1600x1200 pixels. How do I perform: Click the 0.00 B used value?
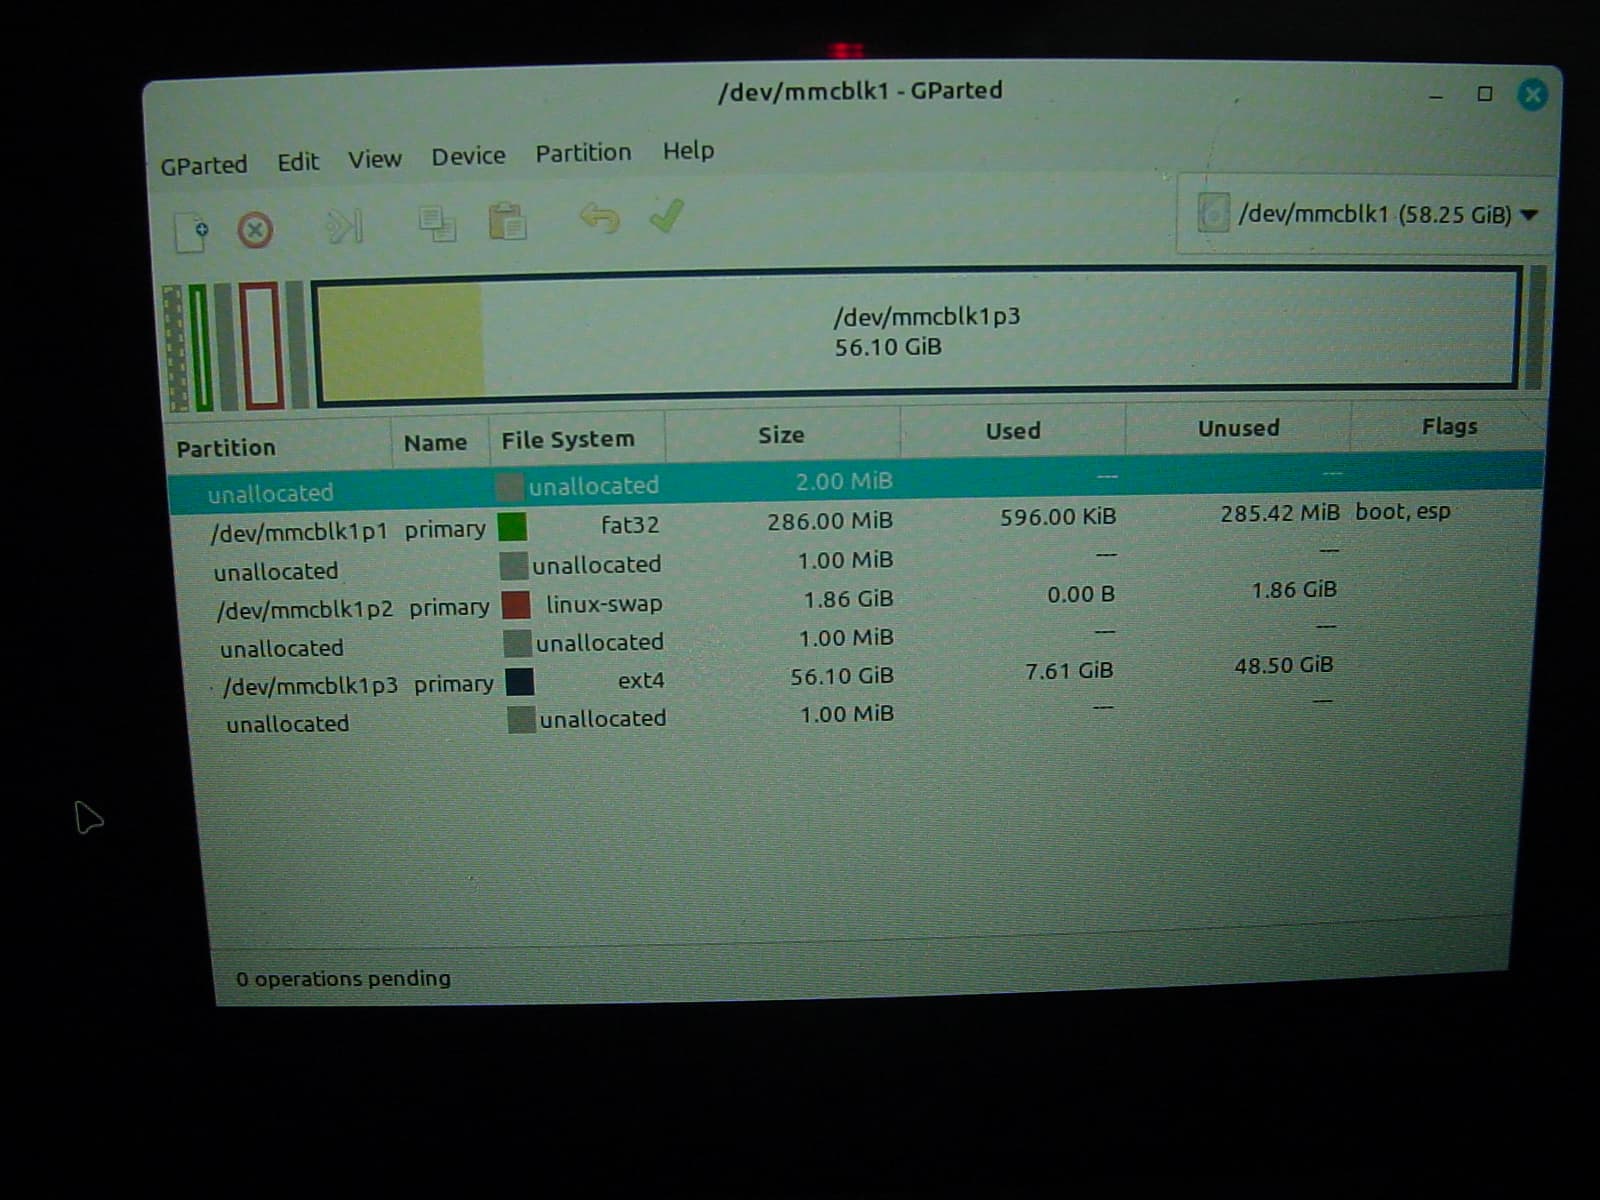pyautogui.click(x=1080, y=594)
